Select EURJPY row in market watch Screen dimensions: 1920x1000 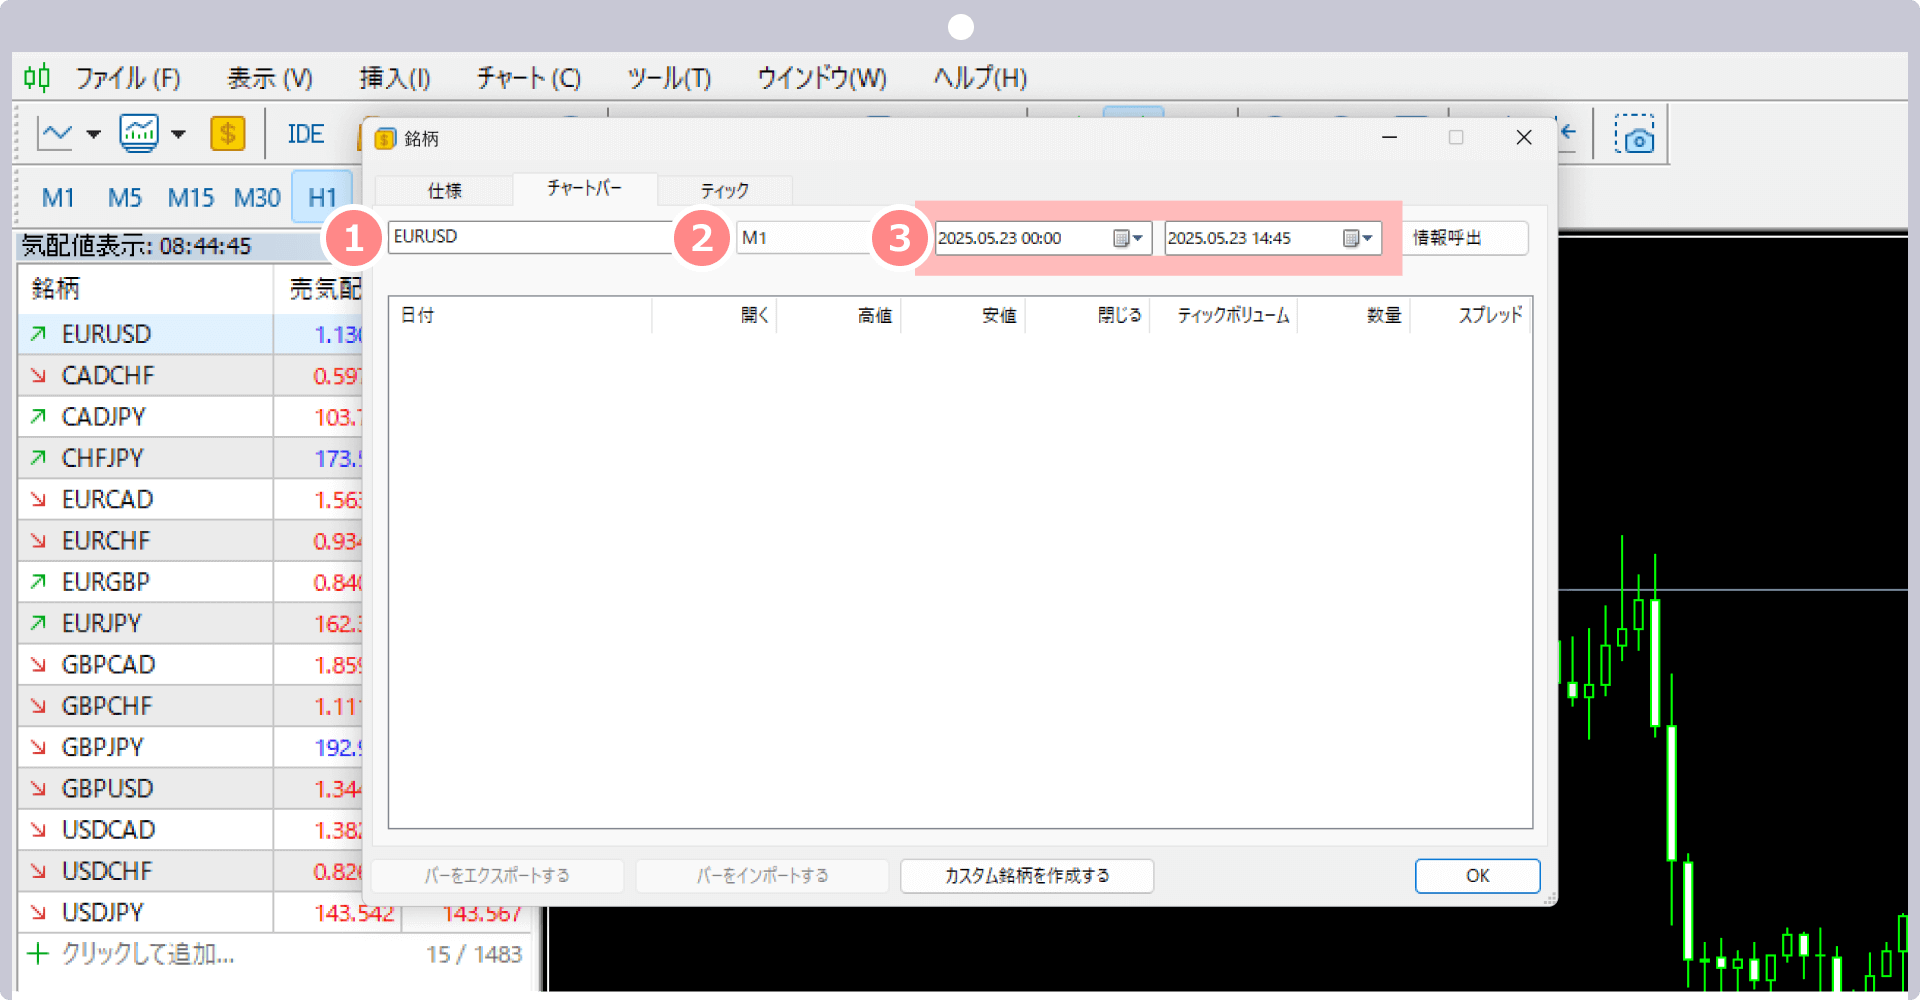click(190, 623)
